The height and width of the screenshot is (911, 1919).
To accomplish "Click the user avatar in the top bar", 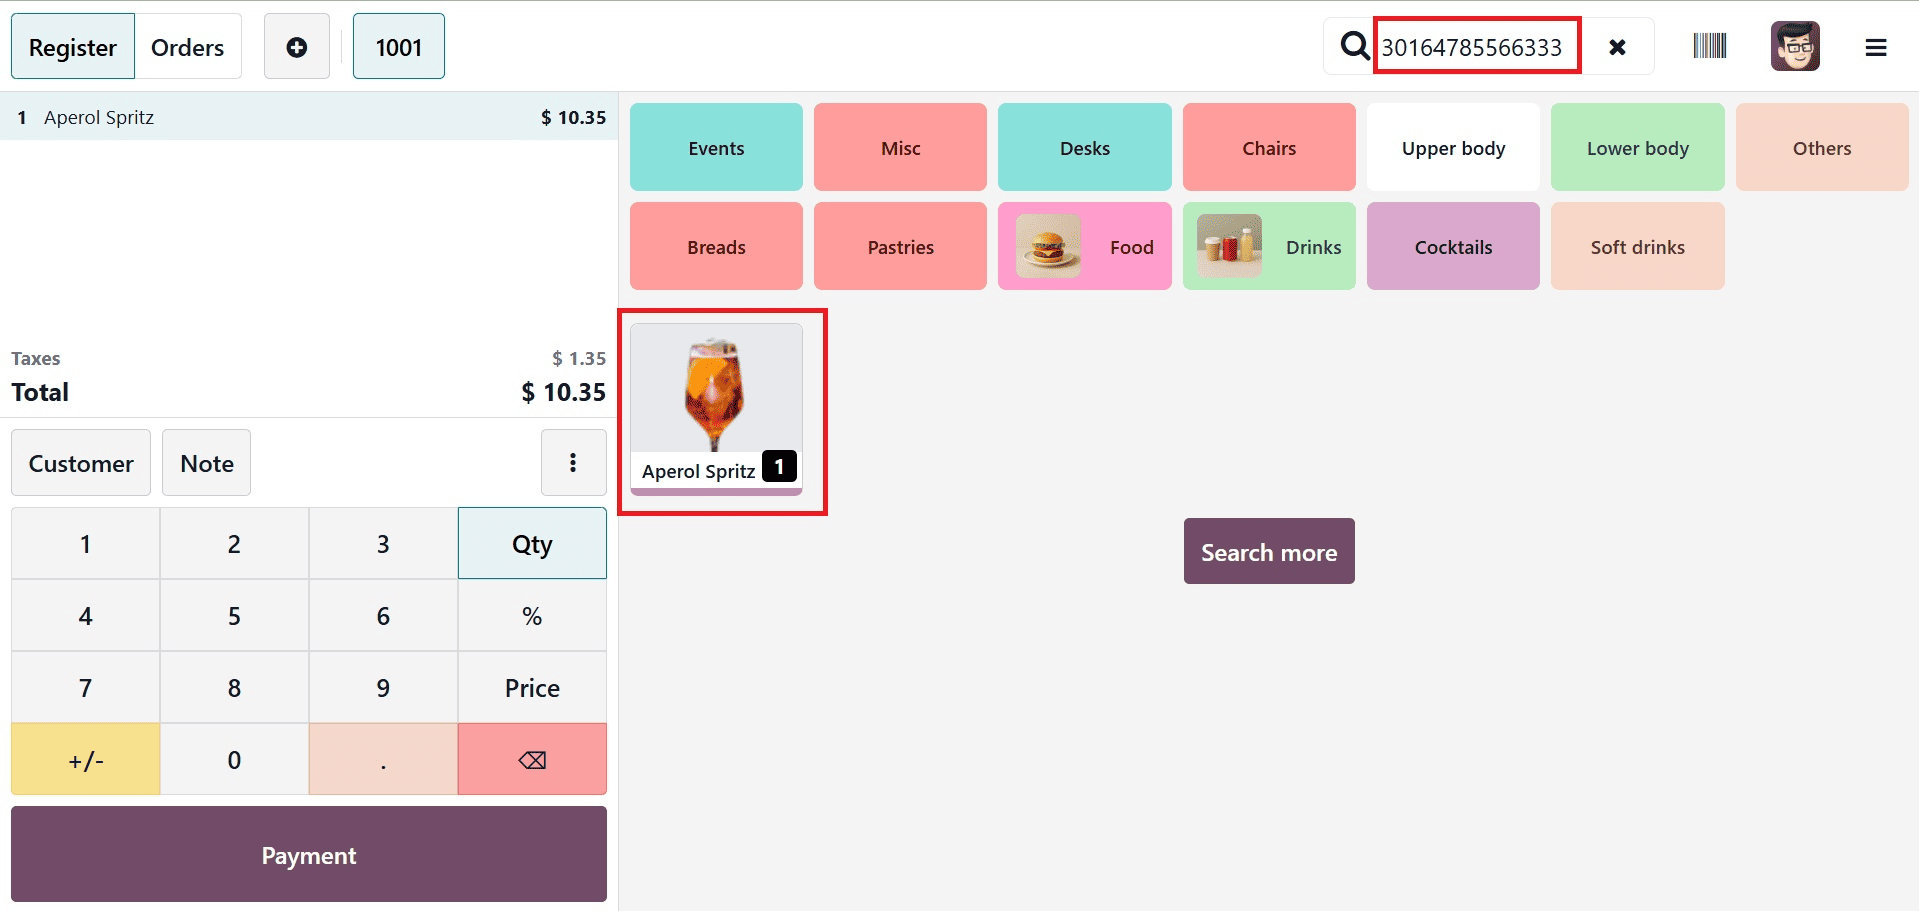I will pyautogui.click(x=1794, y=45).
